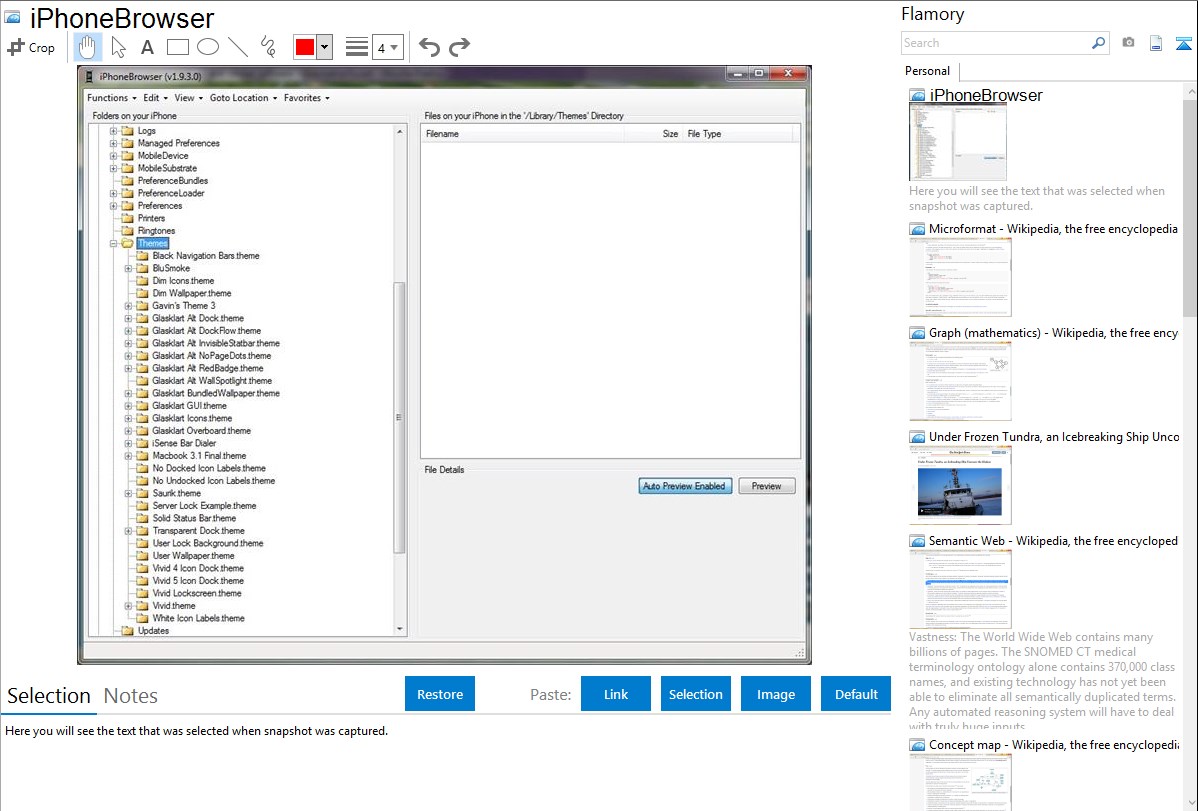Open the Goto Location menu

[243, 98]
